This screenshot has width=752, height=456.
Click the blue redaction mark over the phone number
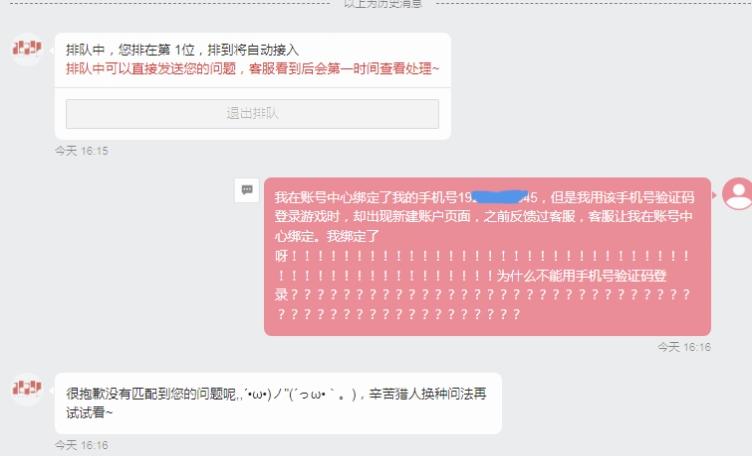500,197
